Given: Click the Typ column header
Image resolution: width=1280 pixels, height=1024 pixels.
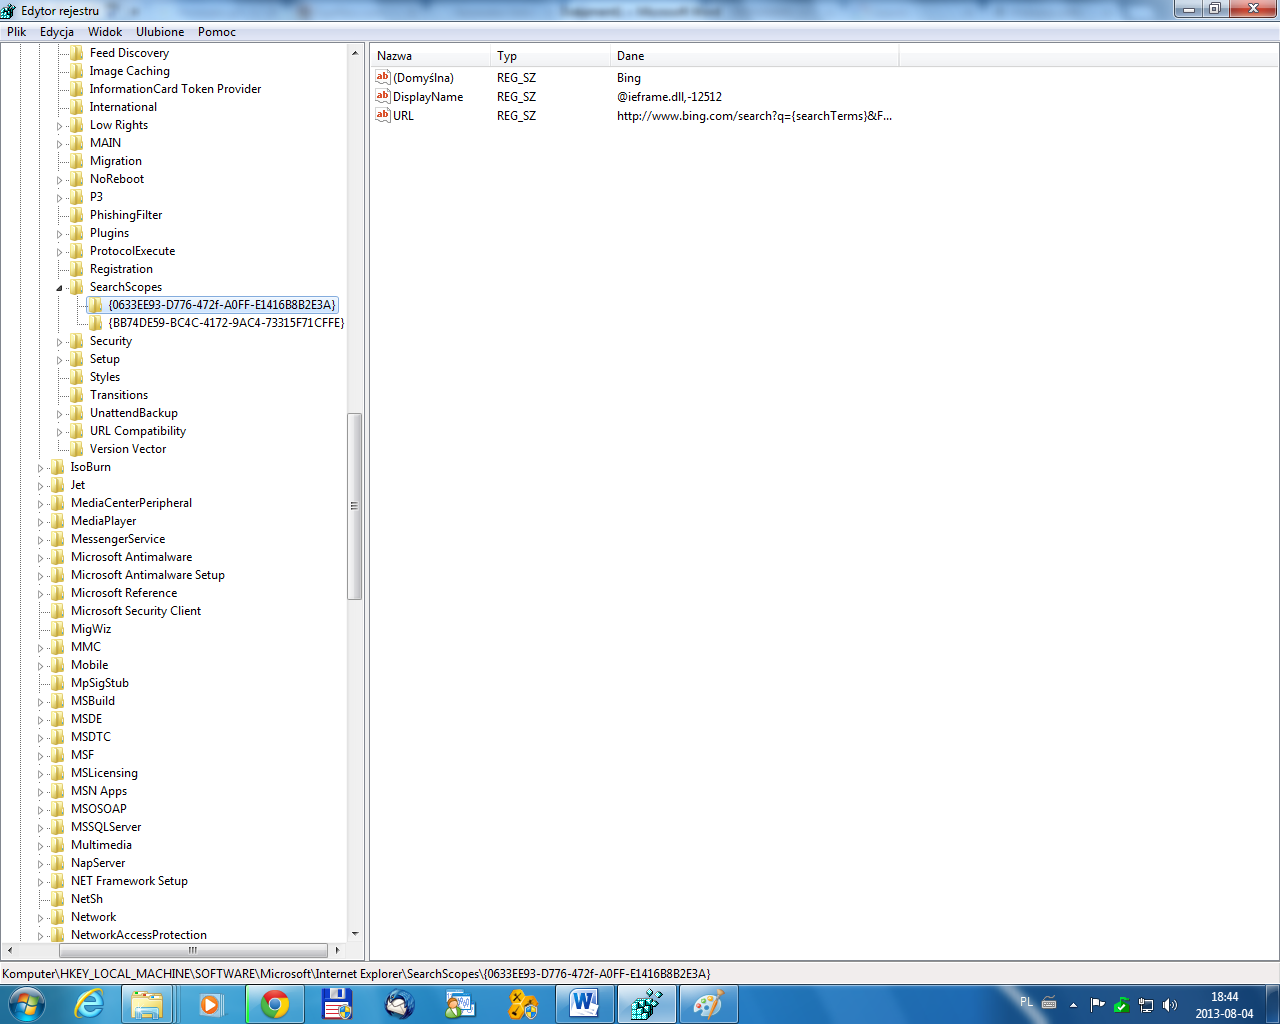Looking at the screenshot, I should [x=550, y=56].
